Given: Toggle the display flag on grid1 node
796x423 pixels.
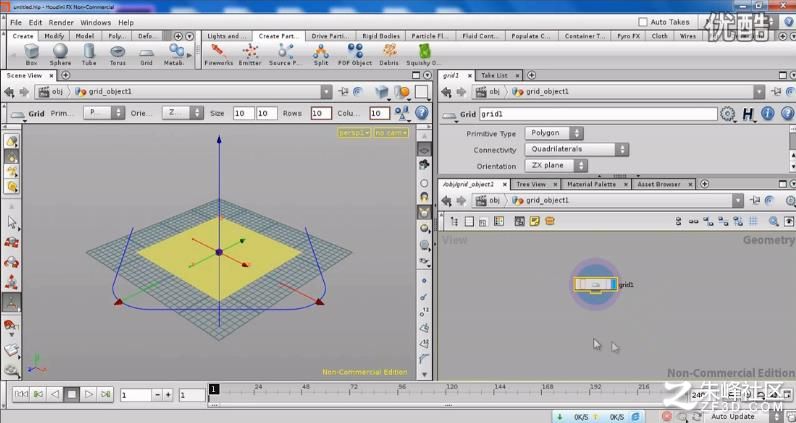Looking at the screenshot, I should pyautogui.click(x=613, y=284).
